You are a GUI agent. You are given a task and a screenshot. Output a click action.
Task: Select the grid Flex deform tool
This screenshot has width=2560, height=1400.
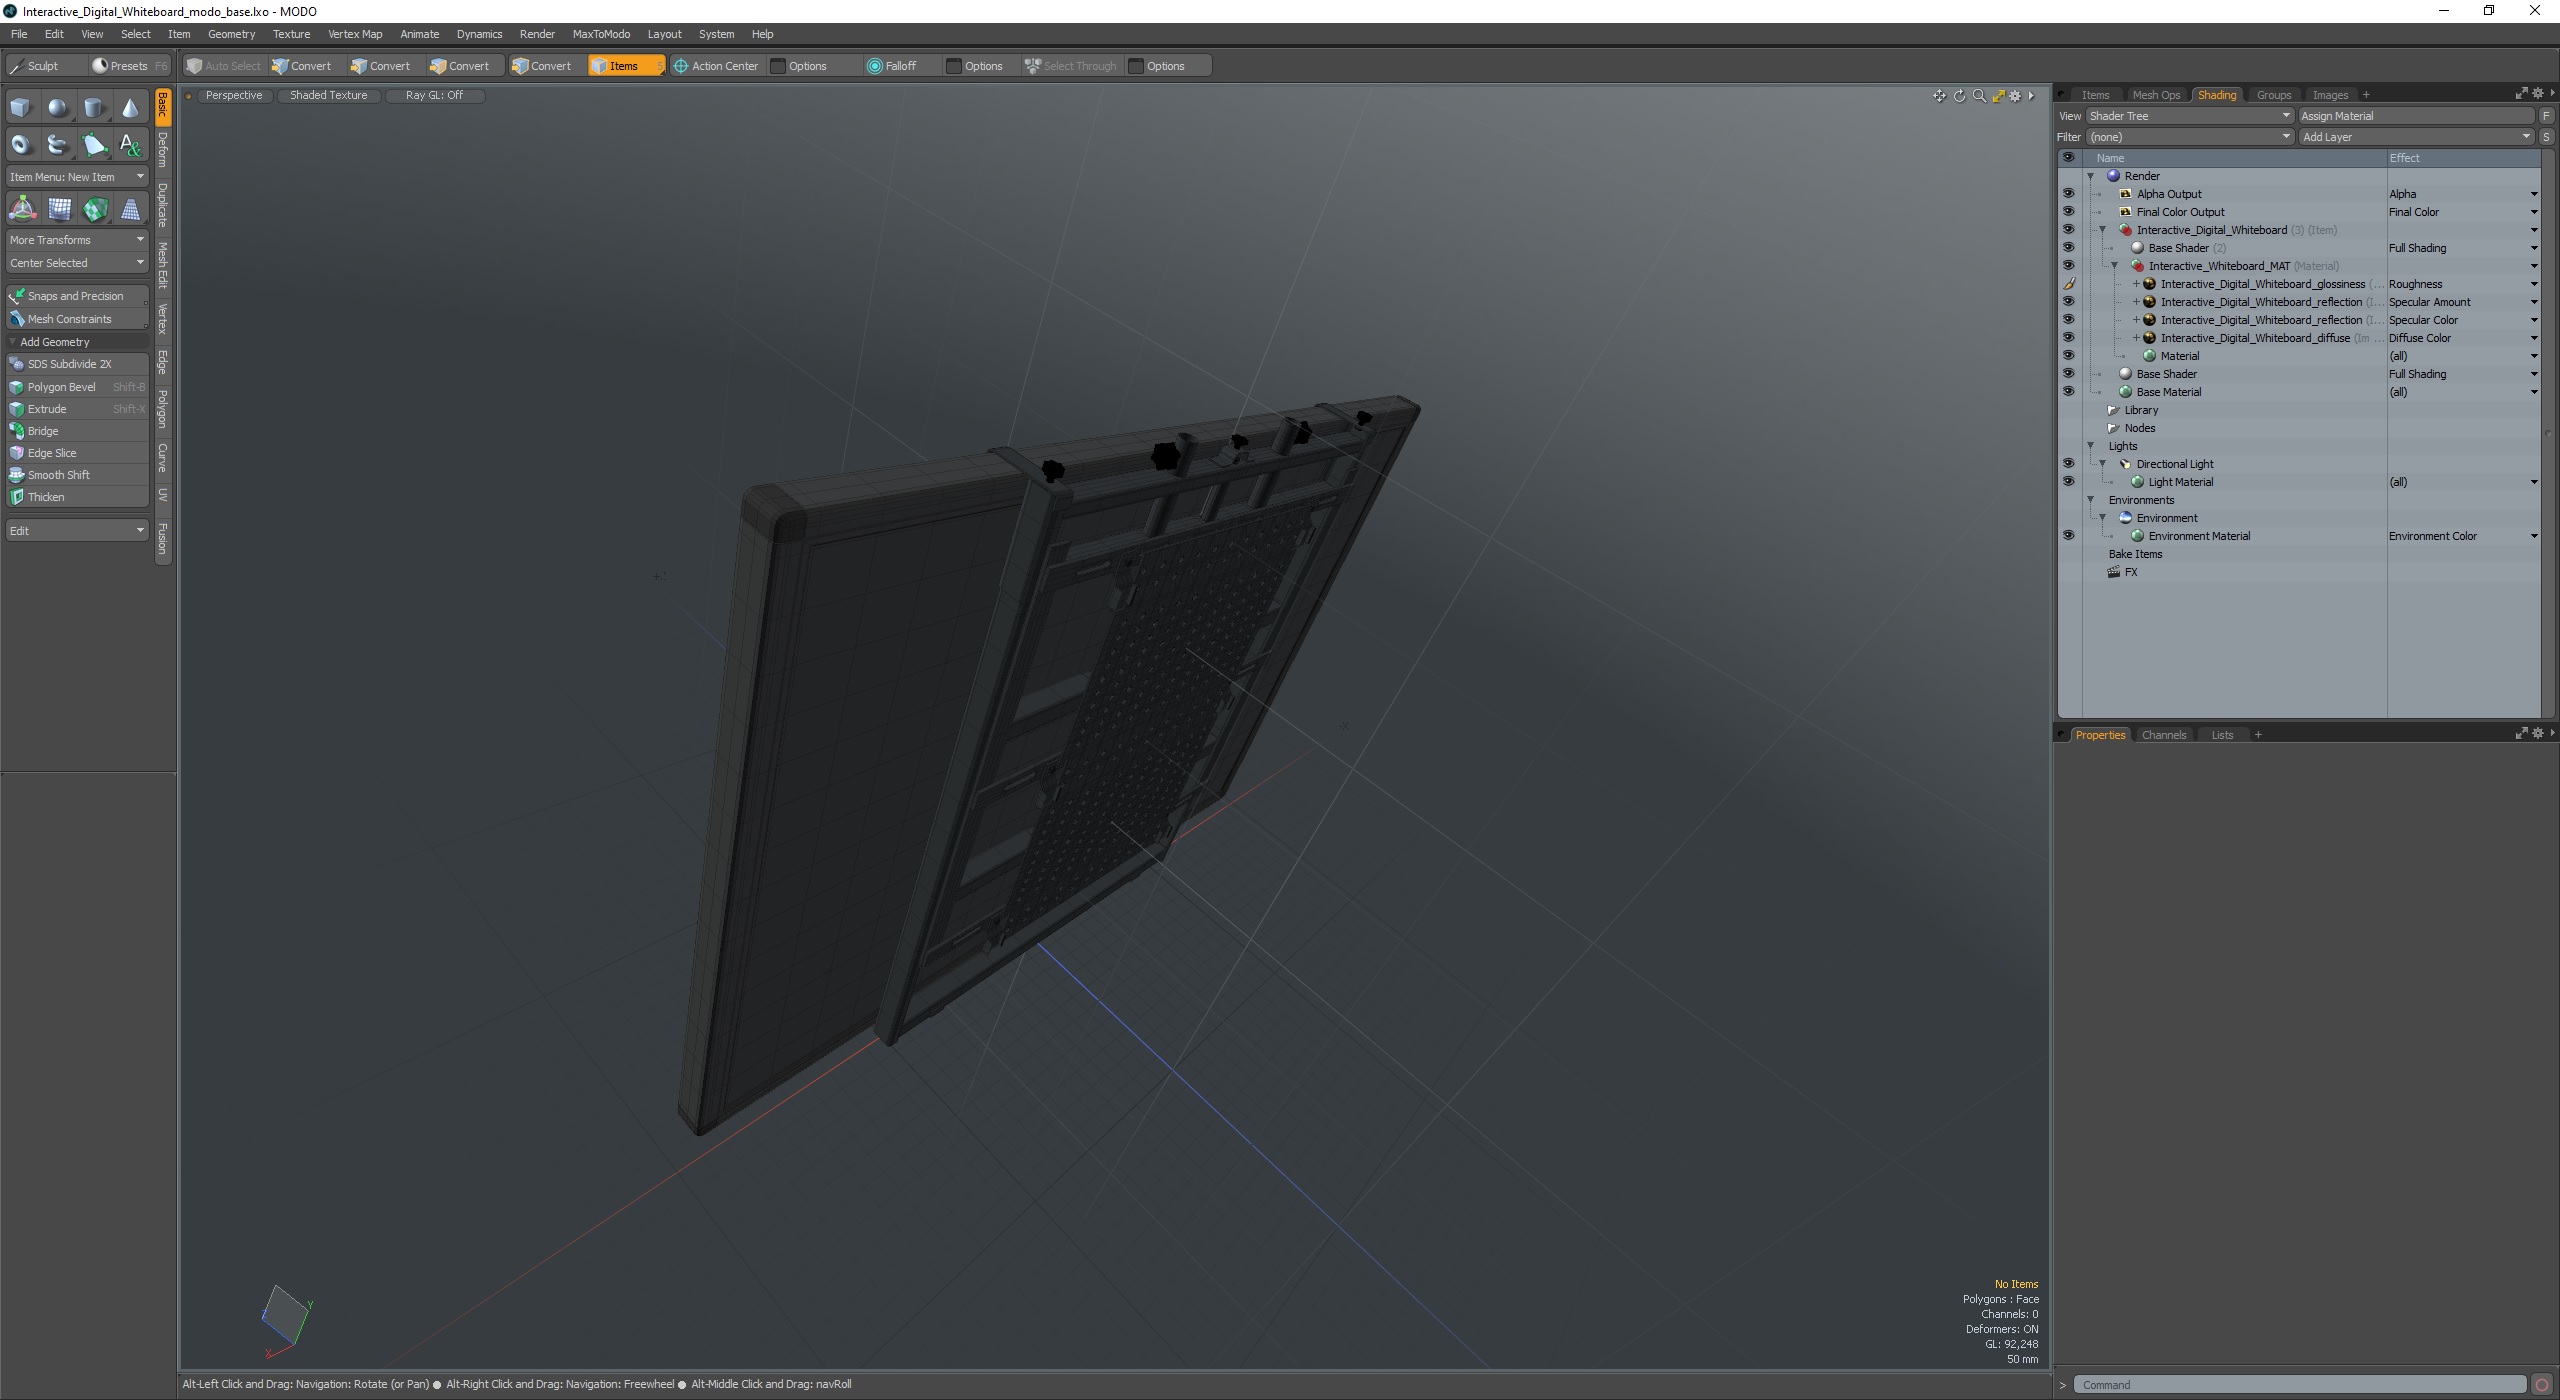point(59,209)
